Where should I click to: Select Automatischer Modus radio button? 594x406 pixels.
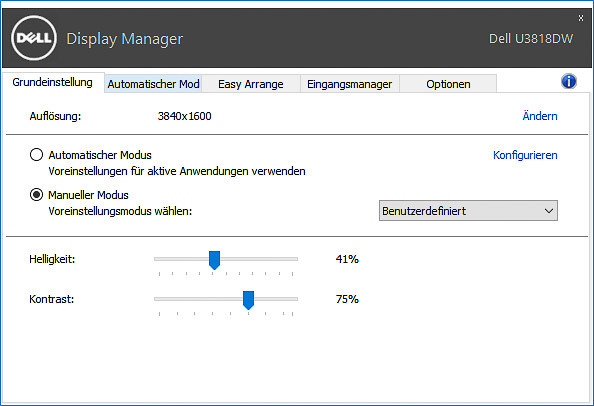pos(36,155)
